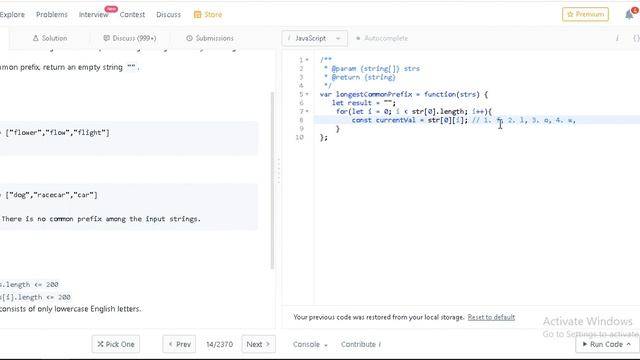This screenshot has width=640, height=360.
Task: Open the Contest page
Action: pyautogui.click(x=132, y=14)
